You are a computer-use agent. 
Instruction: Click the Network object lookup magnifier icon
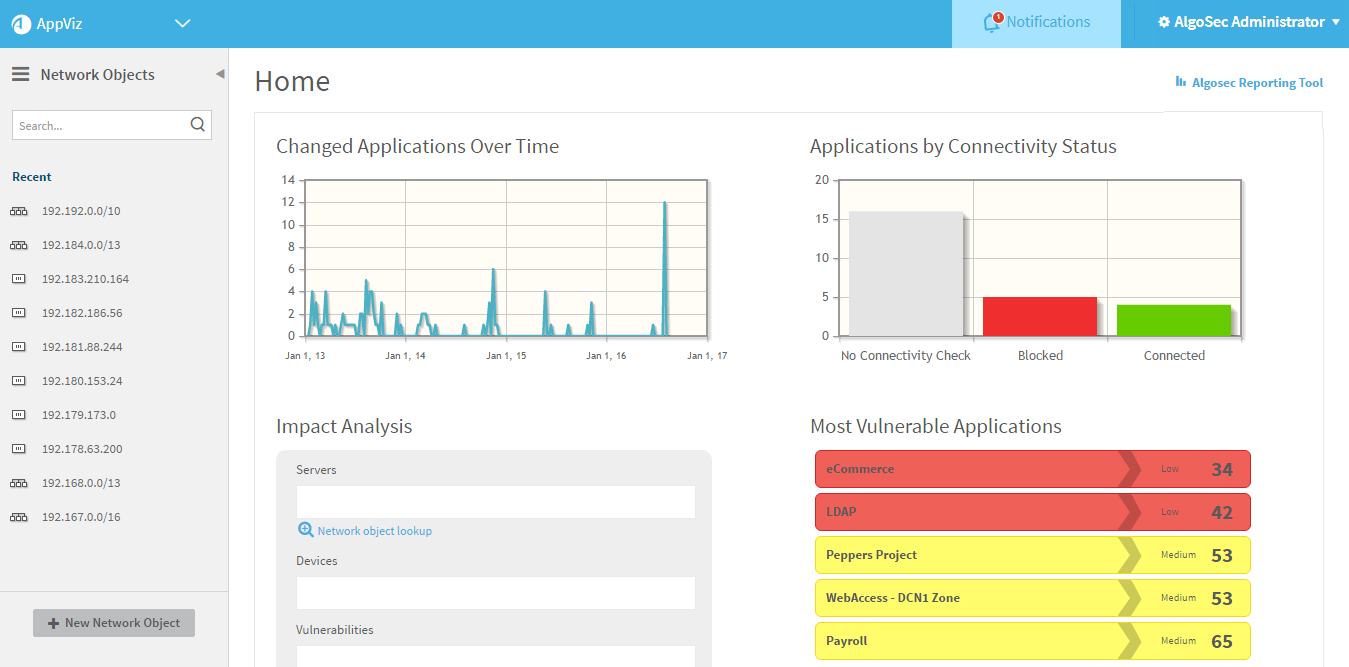[305, 530]
